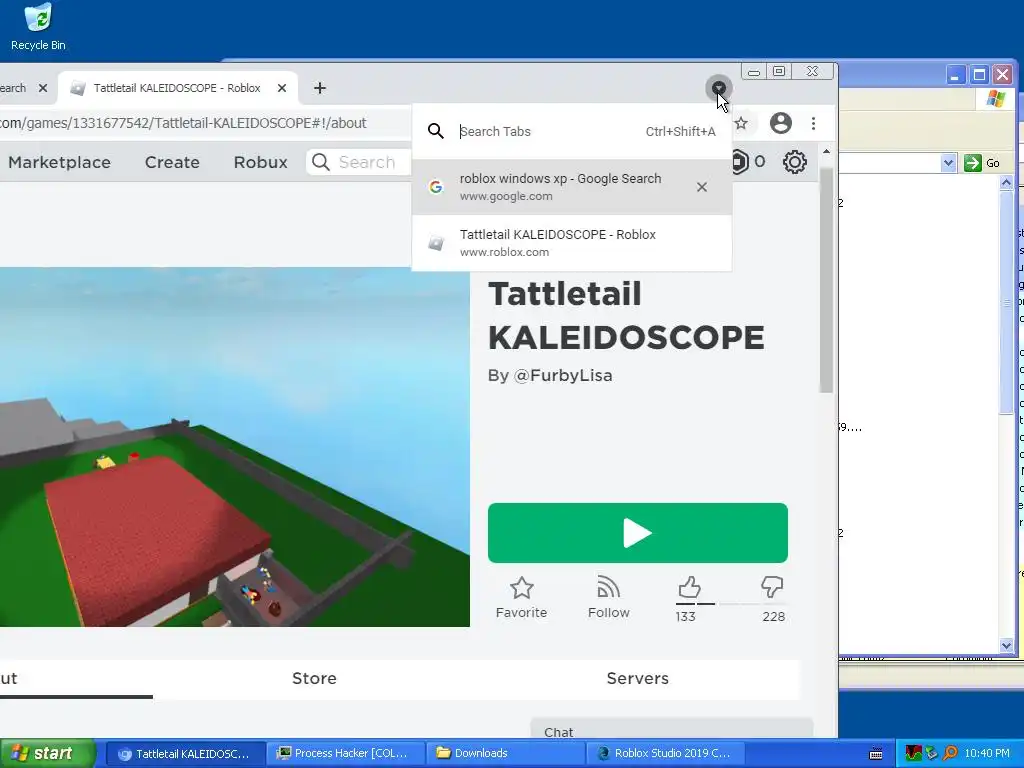
Task: Click scroll-down arrow in background window
Action: pyautogui.click(x=1006, y=645)
